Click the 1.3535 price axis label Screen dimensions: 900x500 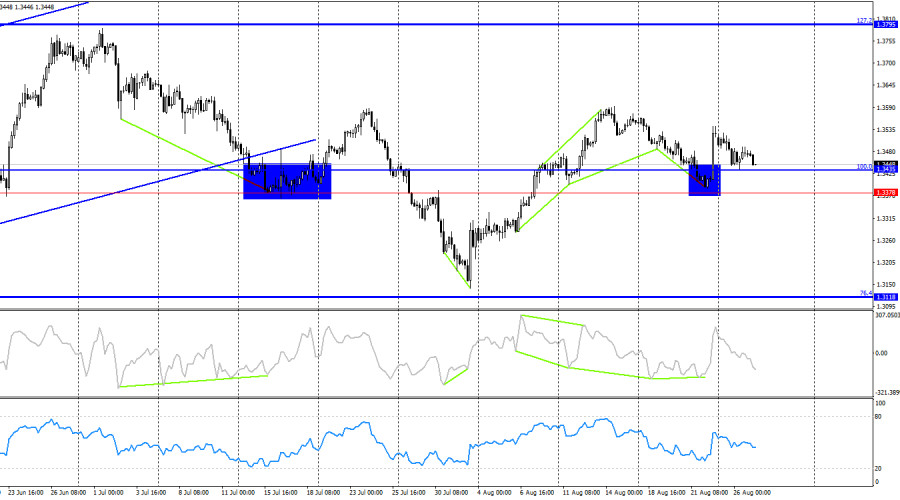(x=886, y=130)
